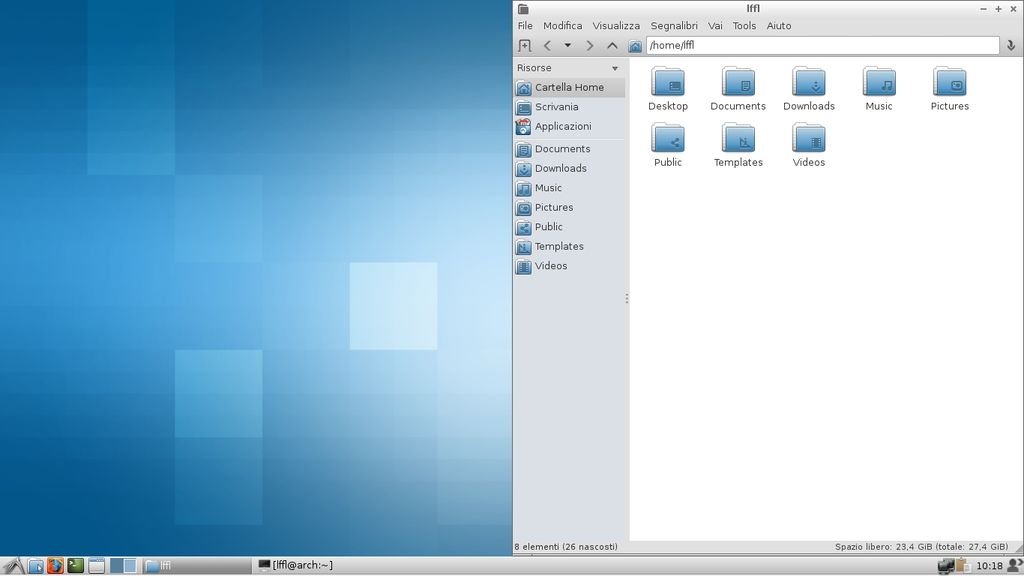Click the /home/lffl path field
Screen dimensions: 1024x576
coord(820,46)
